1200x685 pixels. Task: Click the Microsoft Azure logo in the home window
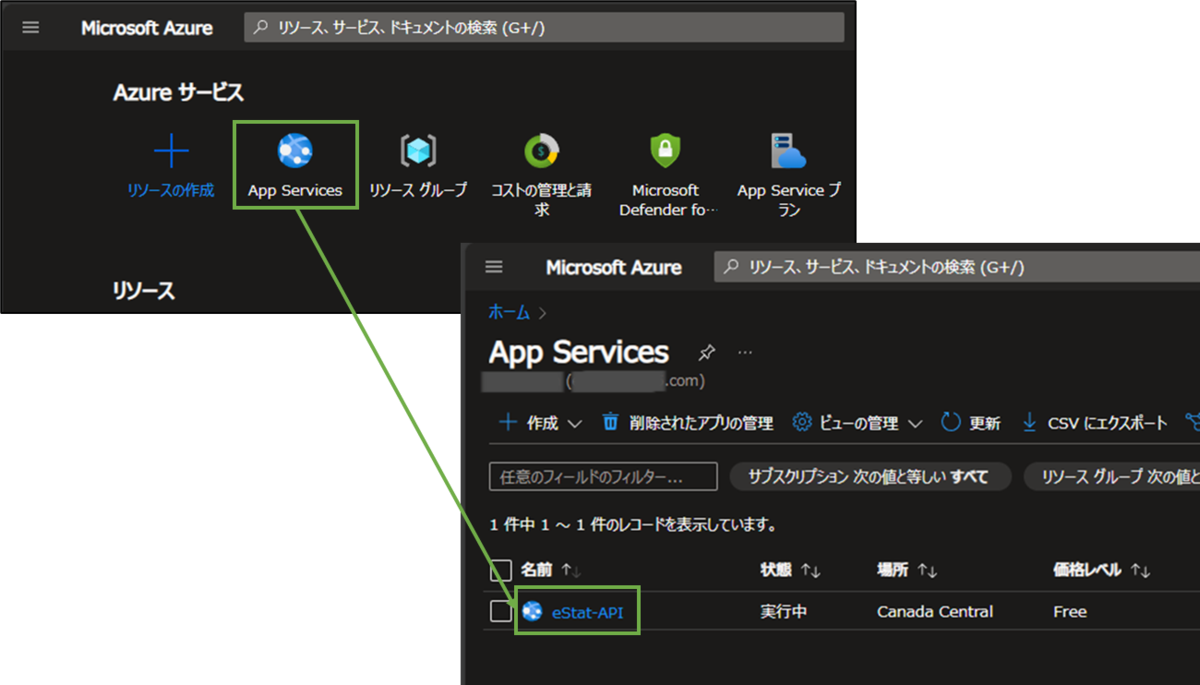(147, 28)
